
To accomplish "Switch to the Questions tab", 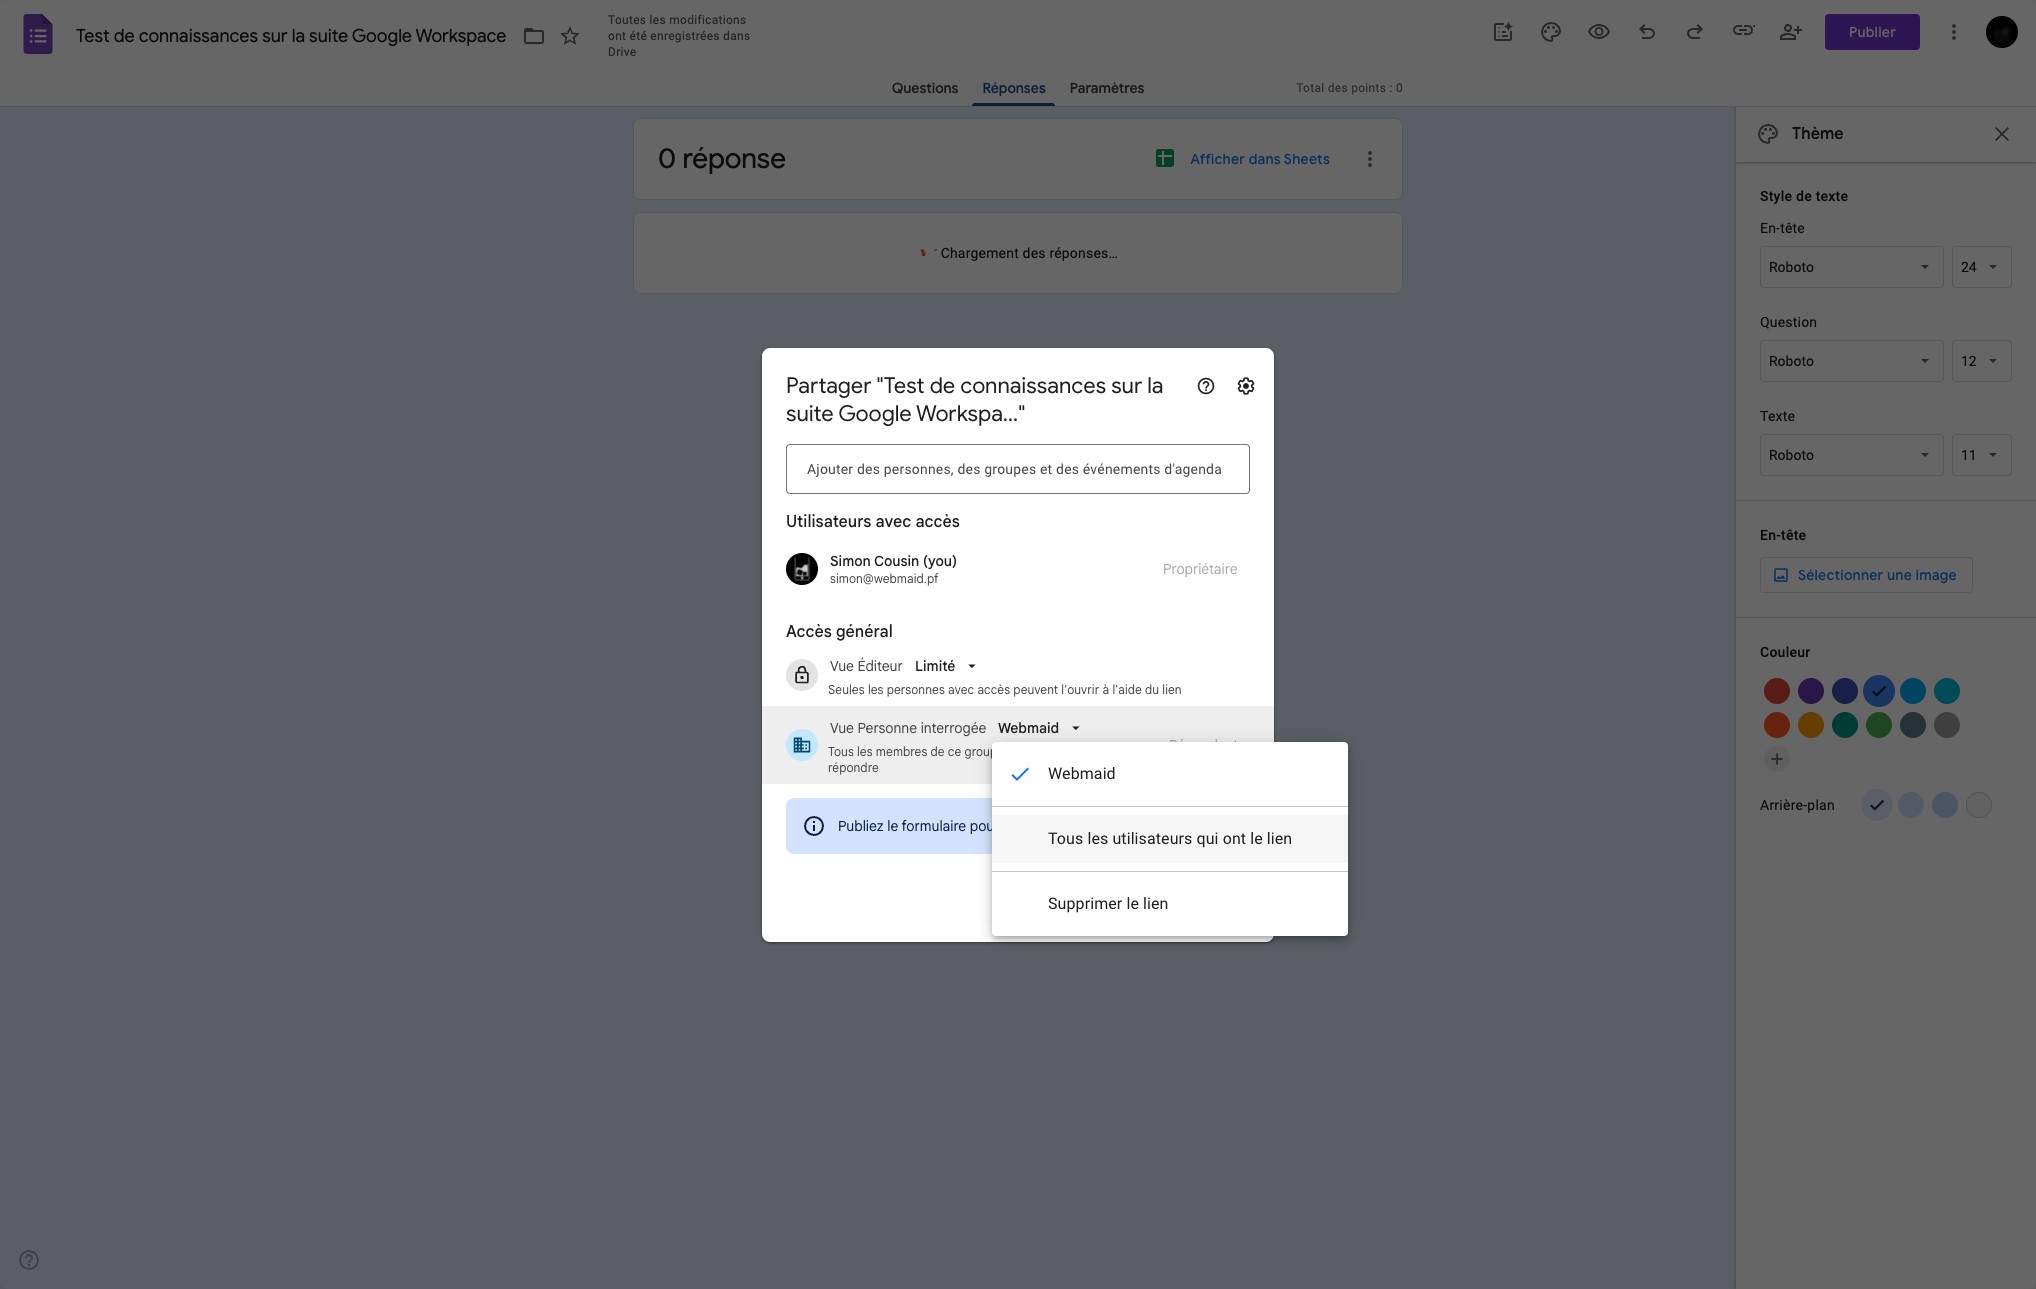I will (924, 88).
